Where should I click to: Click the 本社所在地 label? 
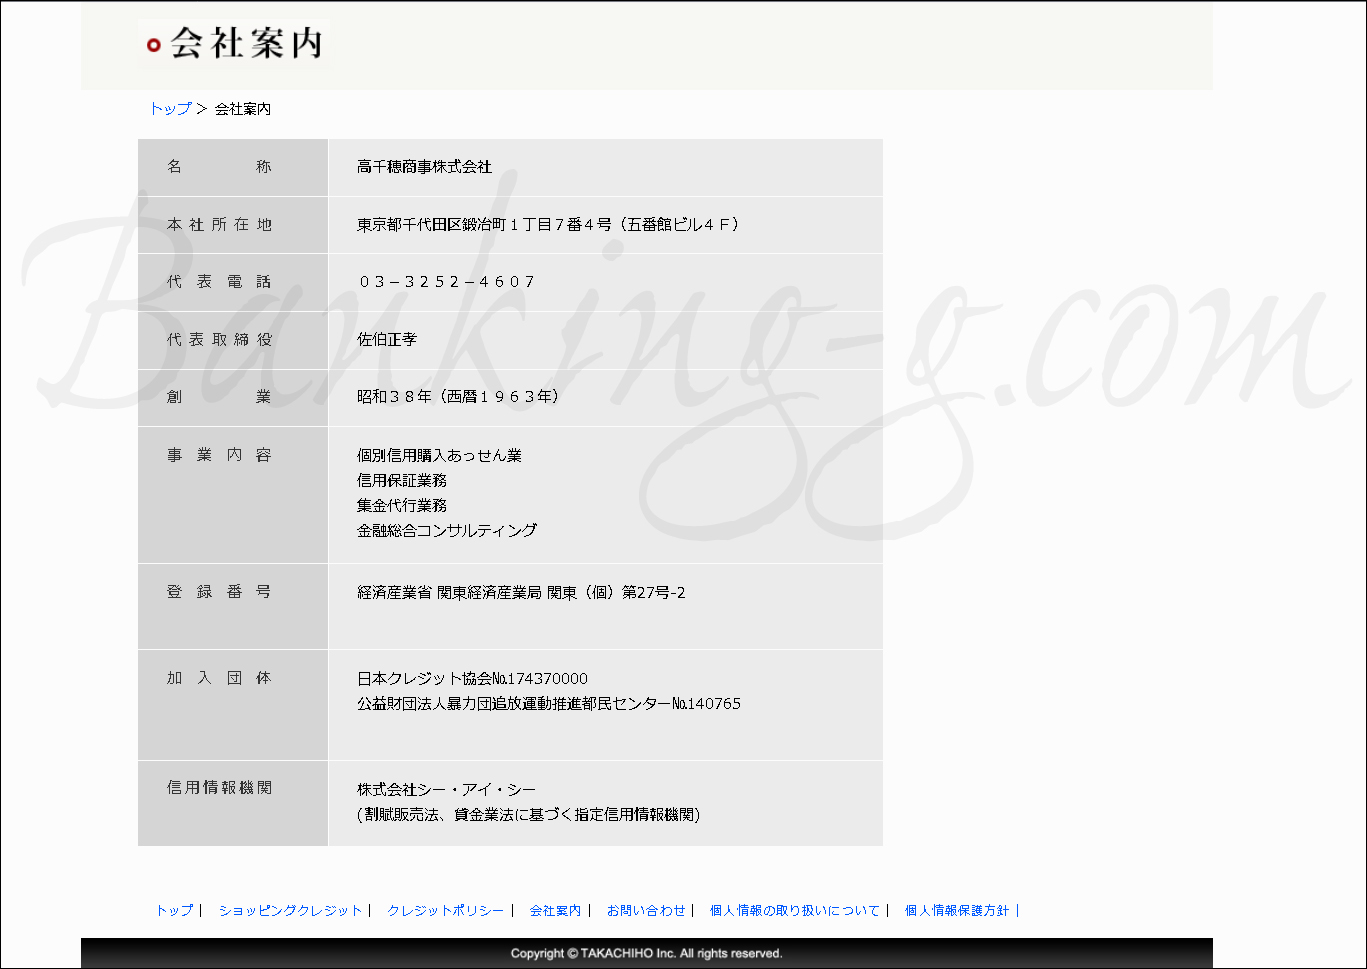point(219,225)
